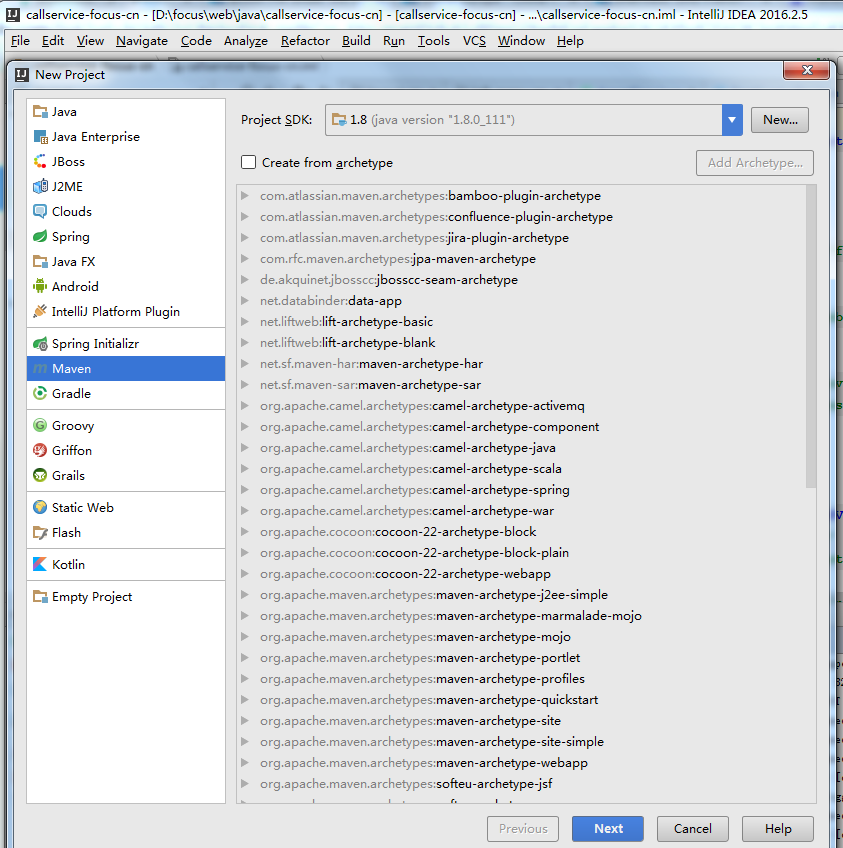Open the VCS menu
Viewport: 843px width, 848px height.
point(474,41)
